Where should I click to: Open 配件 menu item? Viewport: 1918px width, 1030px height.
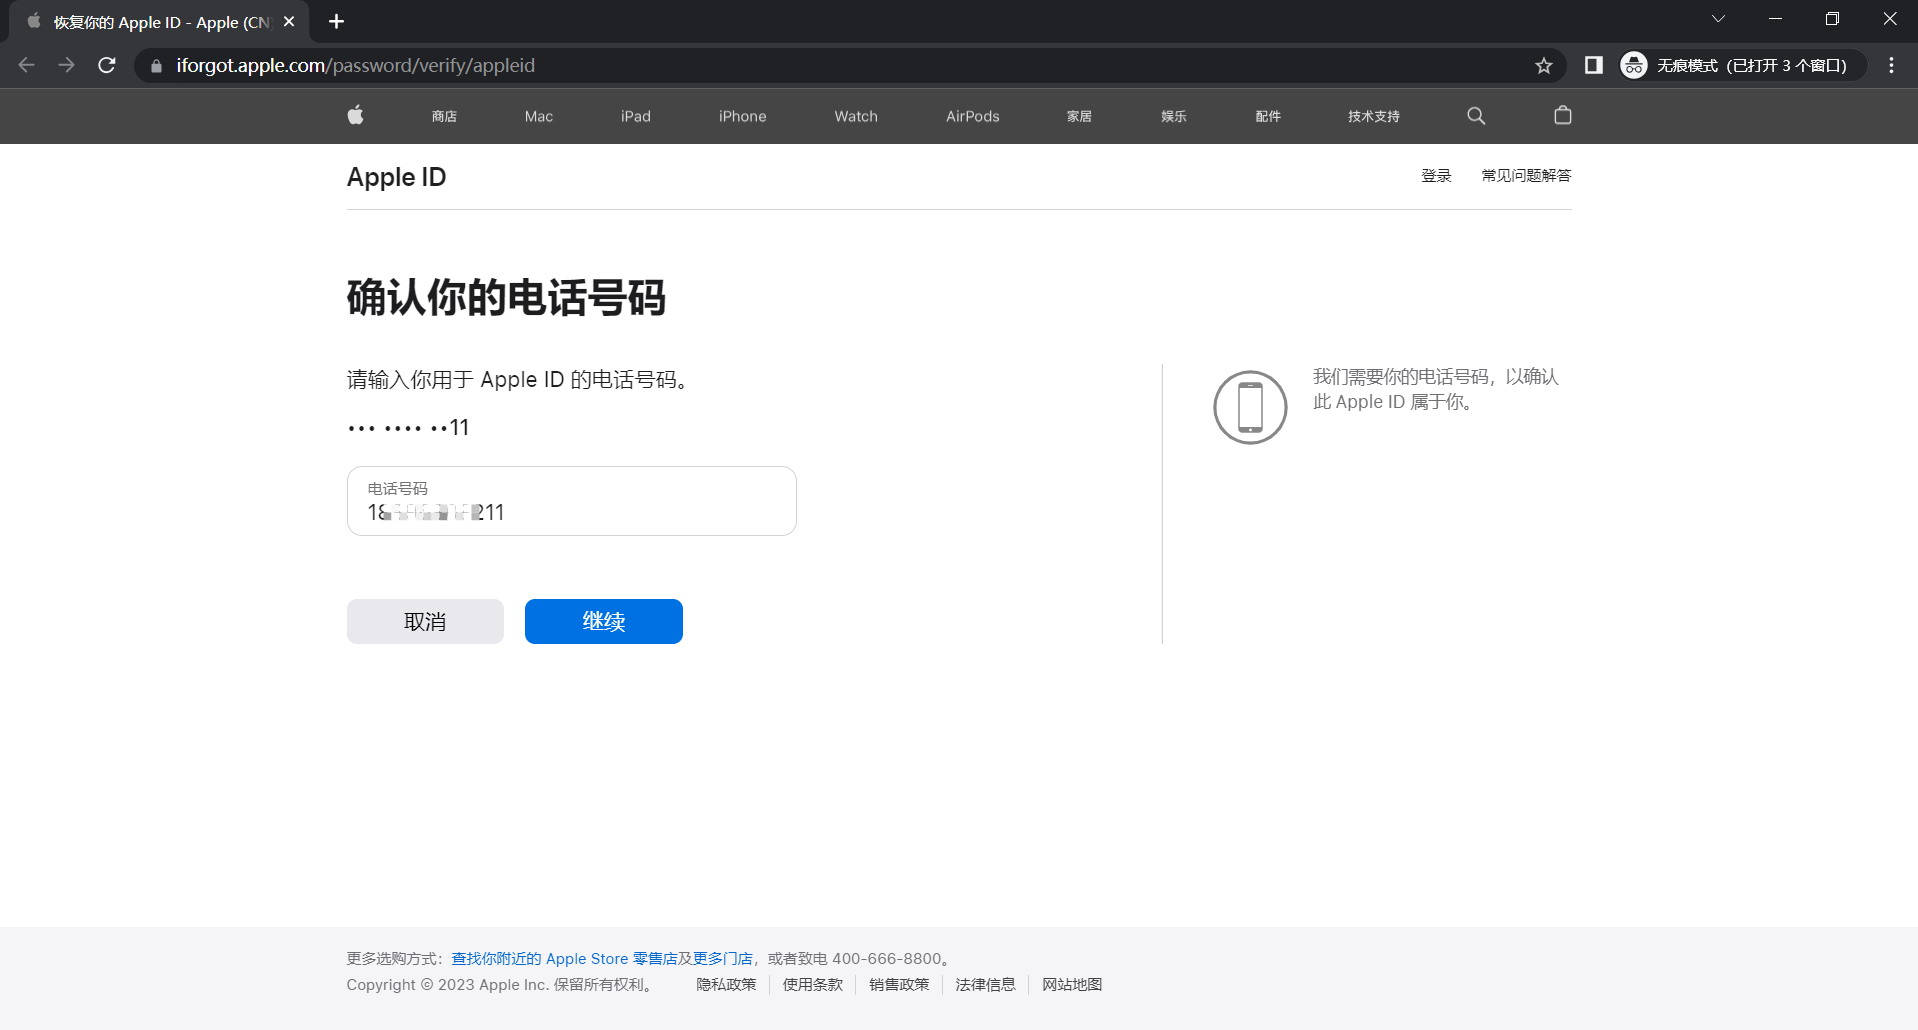pos(1268,116)
